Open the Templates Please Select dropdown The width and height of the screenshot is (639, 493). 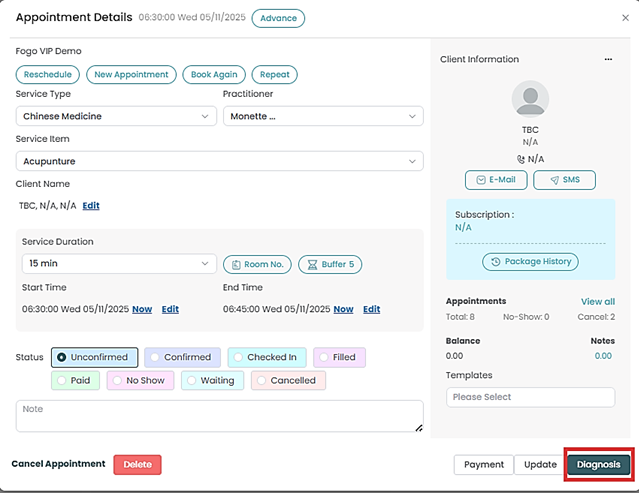530,397
